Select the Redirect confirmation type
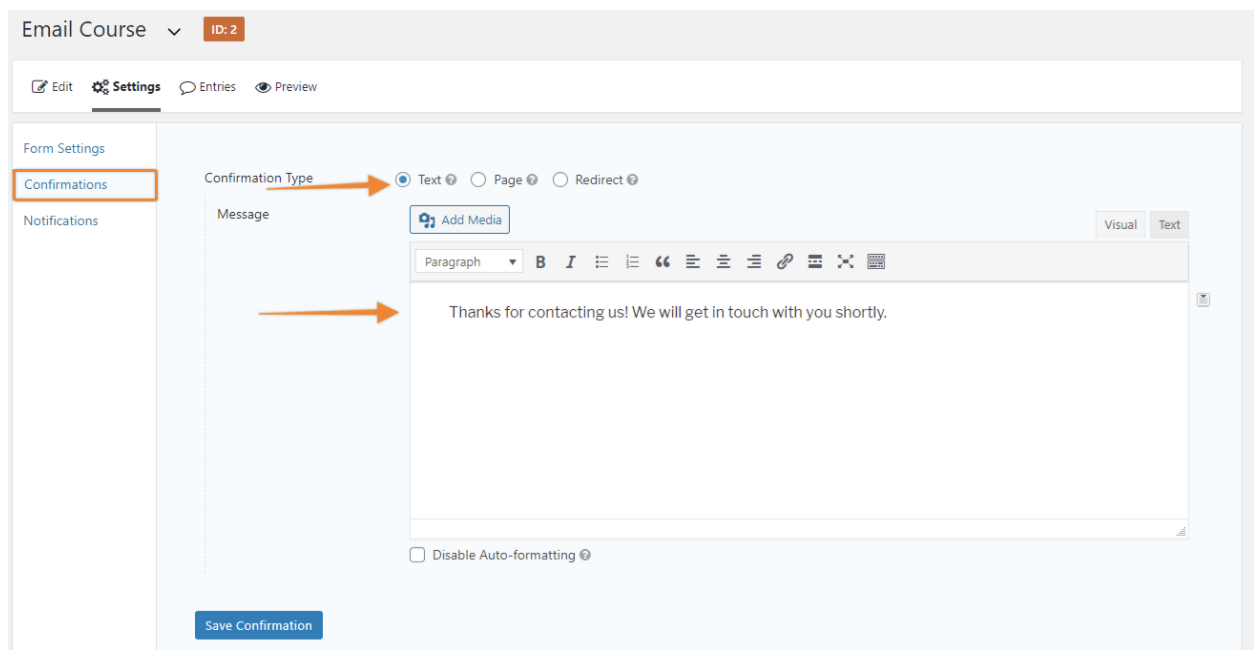The height and width of the screenshot is (660, 1254). point(560,180)
